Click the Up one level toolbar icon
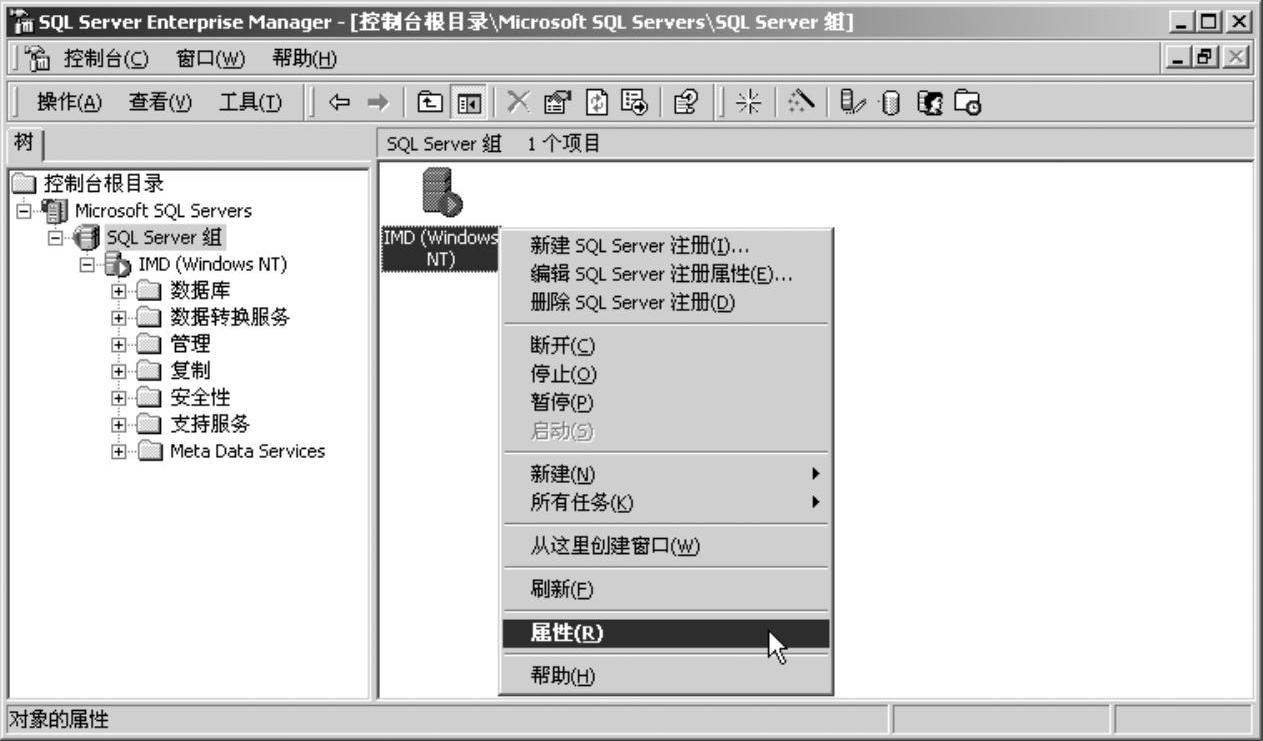 (x=429, y=102)
